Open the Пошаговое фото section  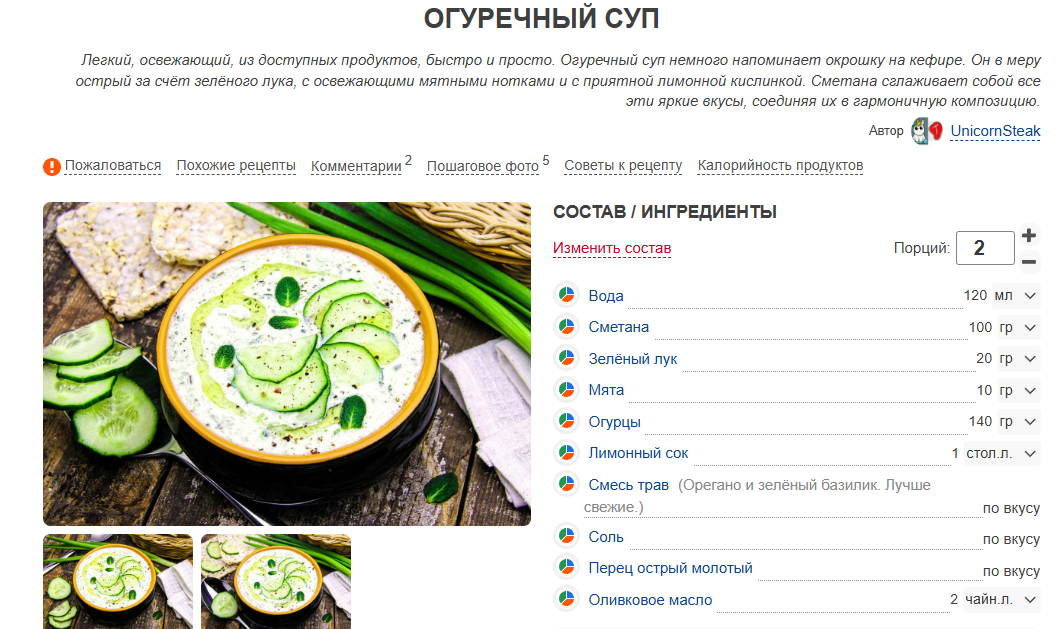click(483, 166)
